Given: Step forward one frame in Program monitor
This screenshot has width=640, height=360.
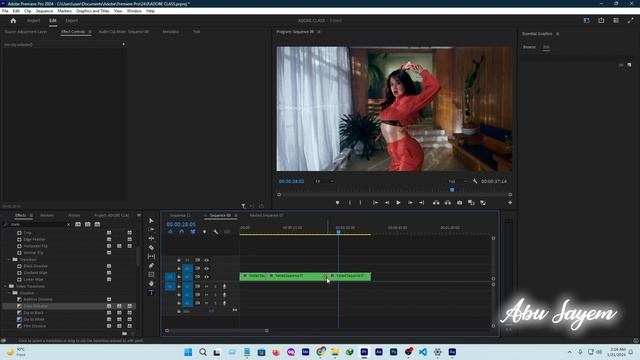Looking at the screenshot, I should point(410,202).
